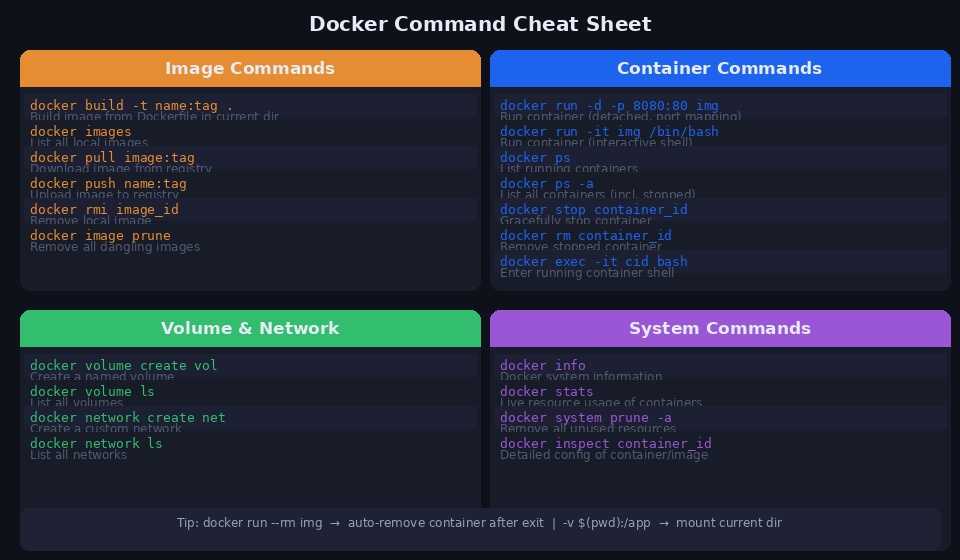Image resolution: width=960 pixels, height=560 pixels.
Task: Select the 'docker image prune' command
Action: [x=100, y=236]
